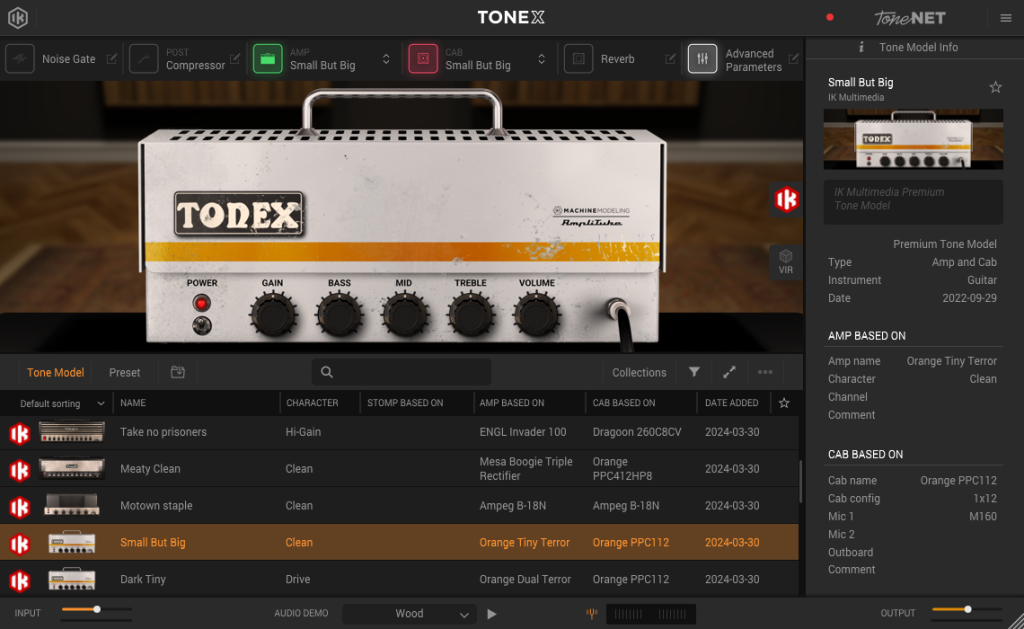Click IK icon on Small But Big row

(x=20, y=544)
